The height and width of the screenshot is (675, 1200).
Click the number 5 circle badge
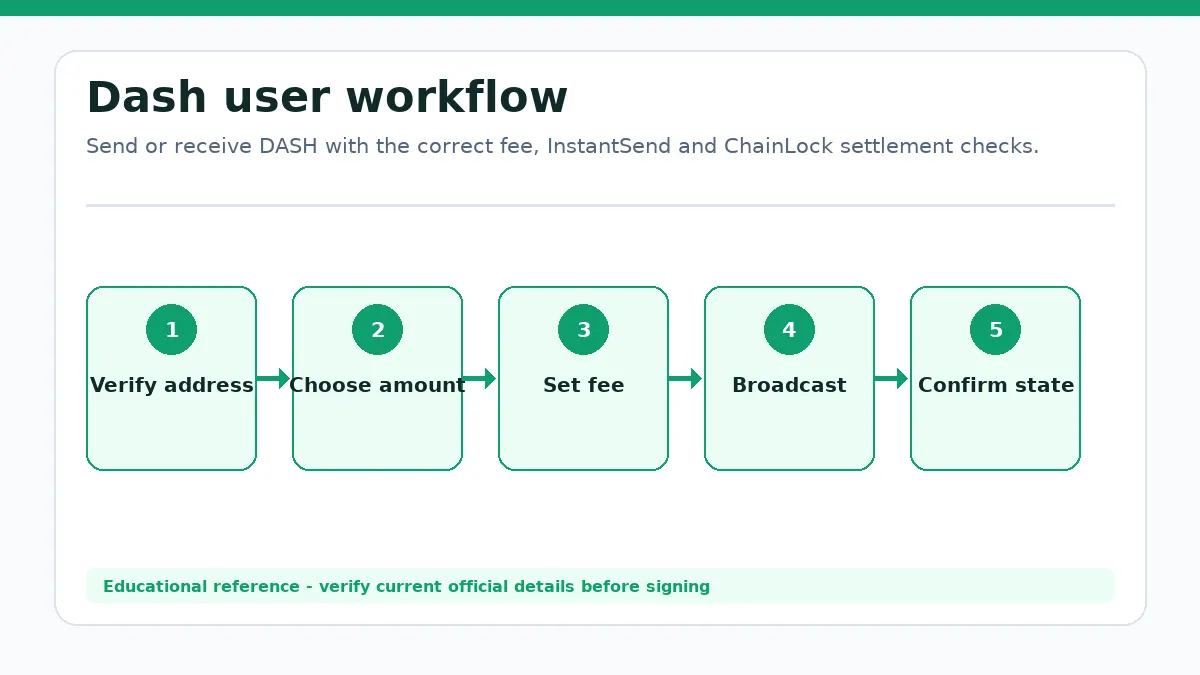coord(996,330)
